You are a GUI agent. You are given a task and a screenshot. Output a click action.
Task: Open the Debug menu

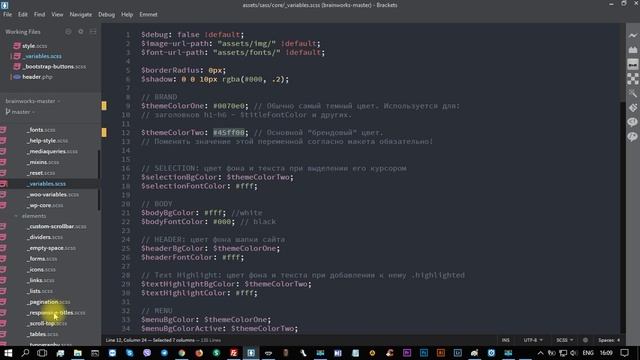(107, 14)
